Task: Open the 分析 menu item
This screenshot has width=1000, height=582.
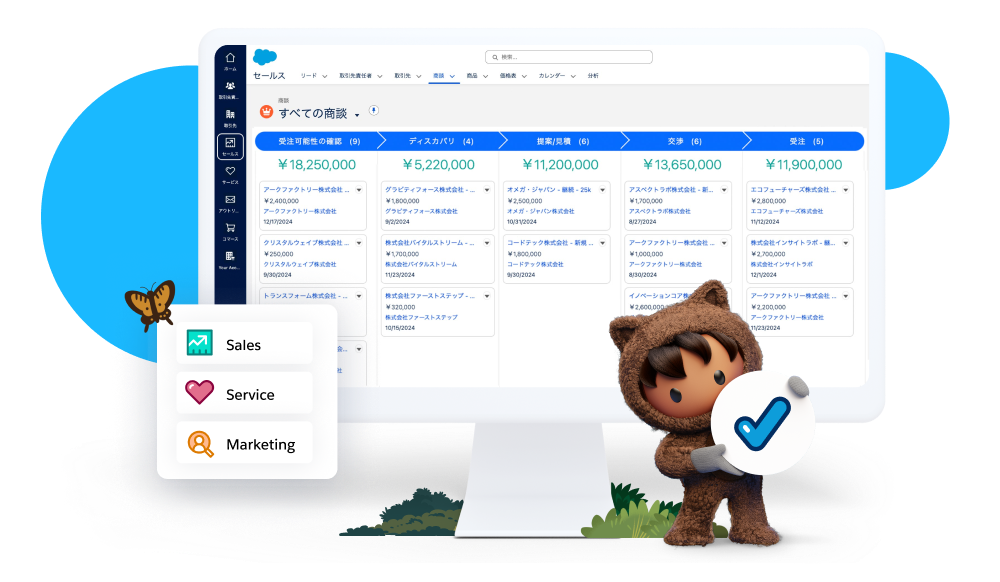Action: [594, 76]
